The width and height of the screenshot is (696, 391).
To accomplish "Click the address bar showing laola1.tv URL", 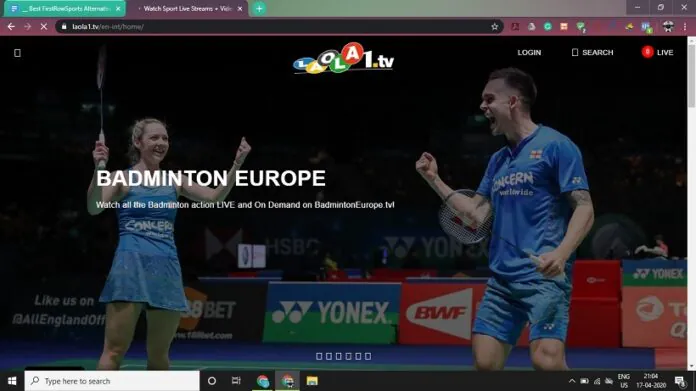I will tap(280, 27).
